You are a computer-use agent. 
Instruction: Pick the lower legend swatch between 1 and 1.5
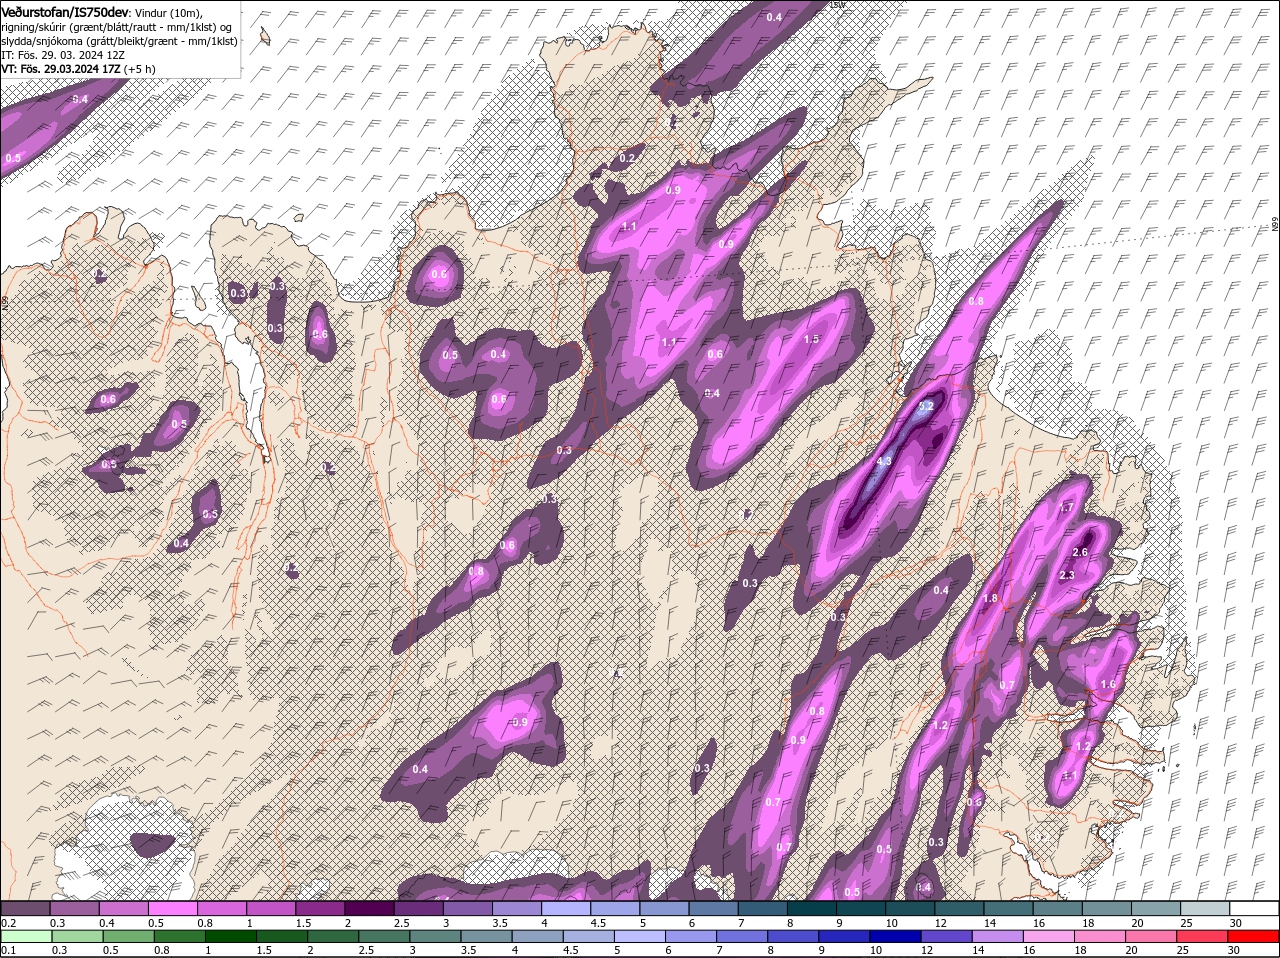coord(231,936)
